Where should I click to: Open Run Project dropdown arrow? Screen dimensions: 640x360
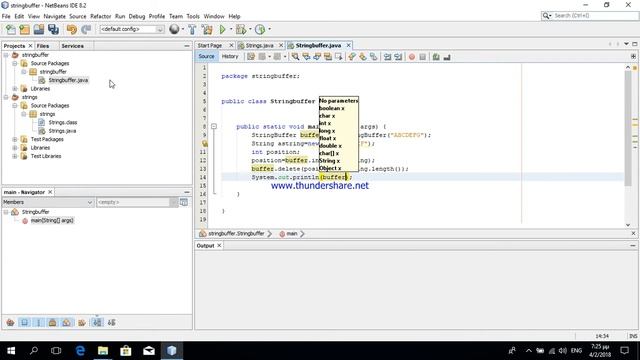231,29
